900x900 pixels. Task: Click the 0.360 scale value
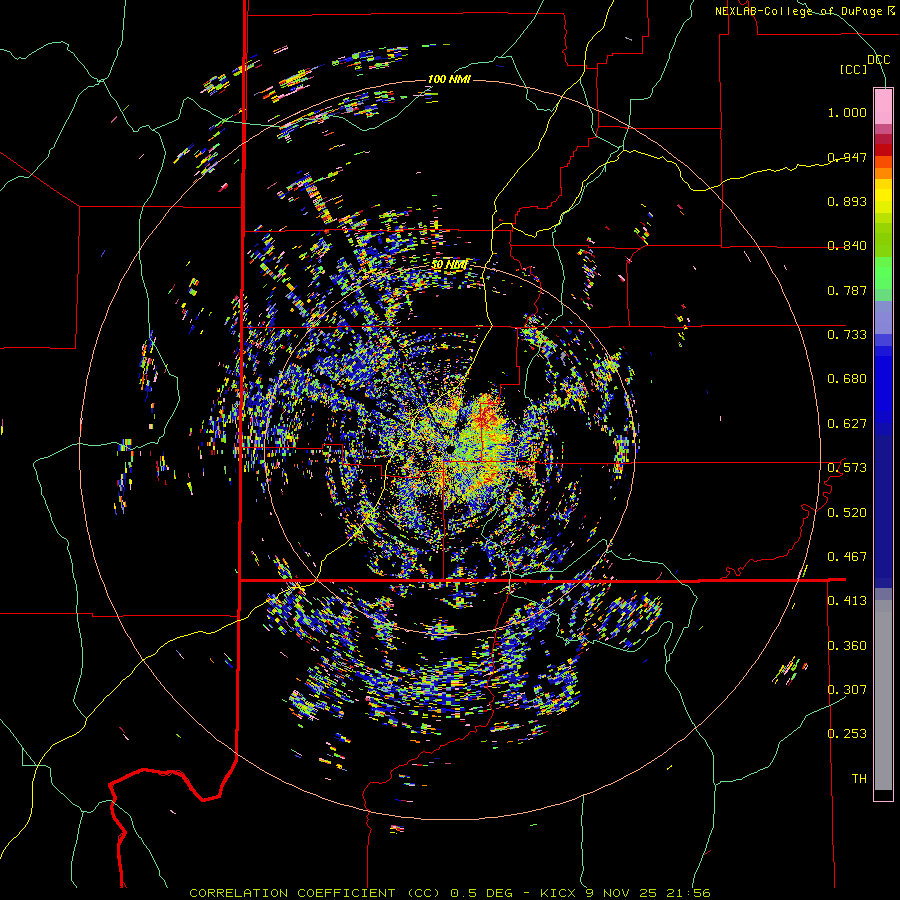pyautogui.click(x=847, y=645)
